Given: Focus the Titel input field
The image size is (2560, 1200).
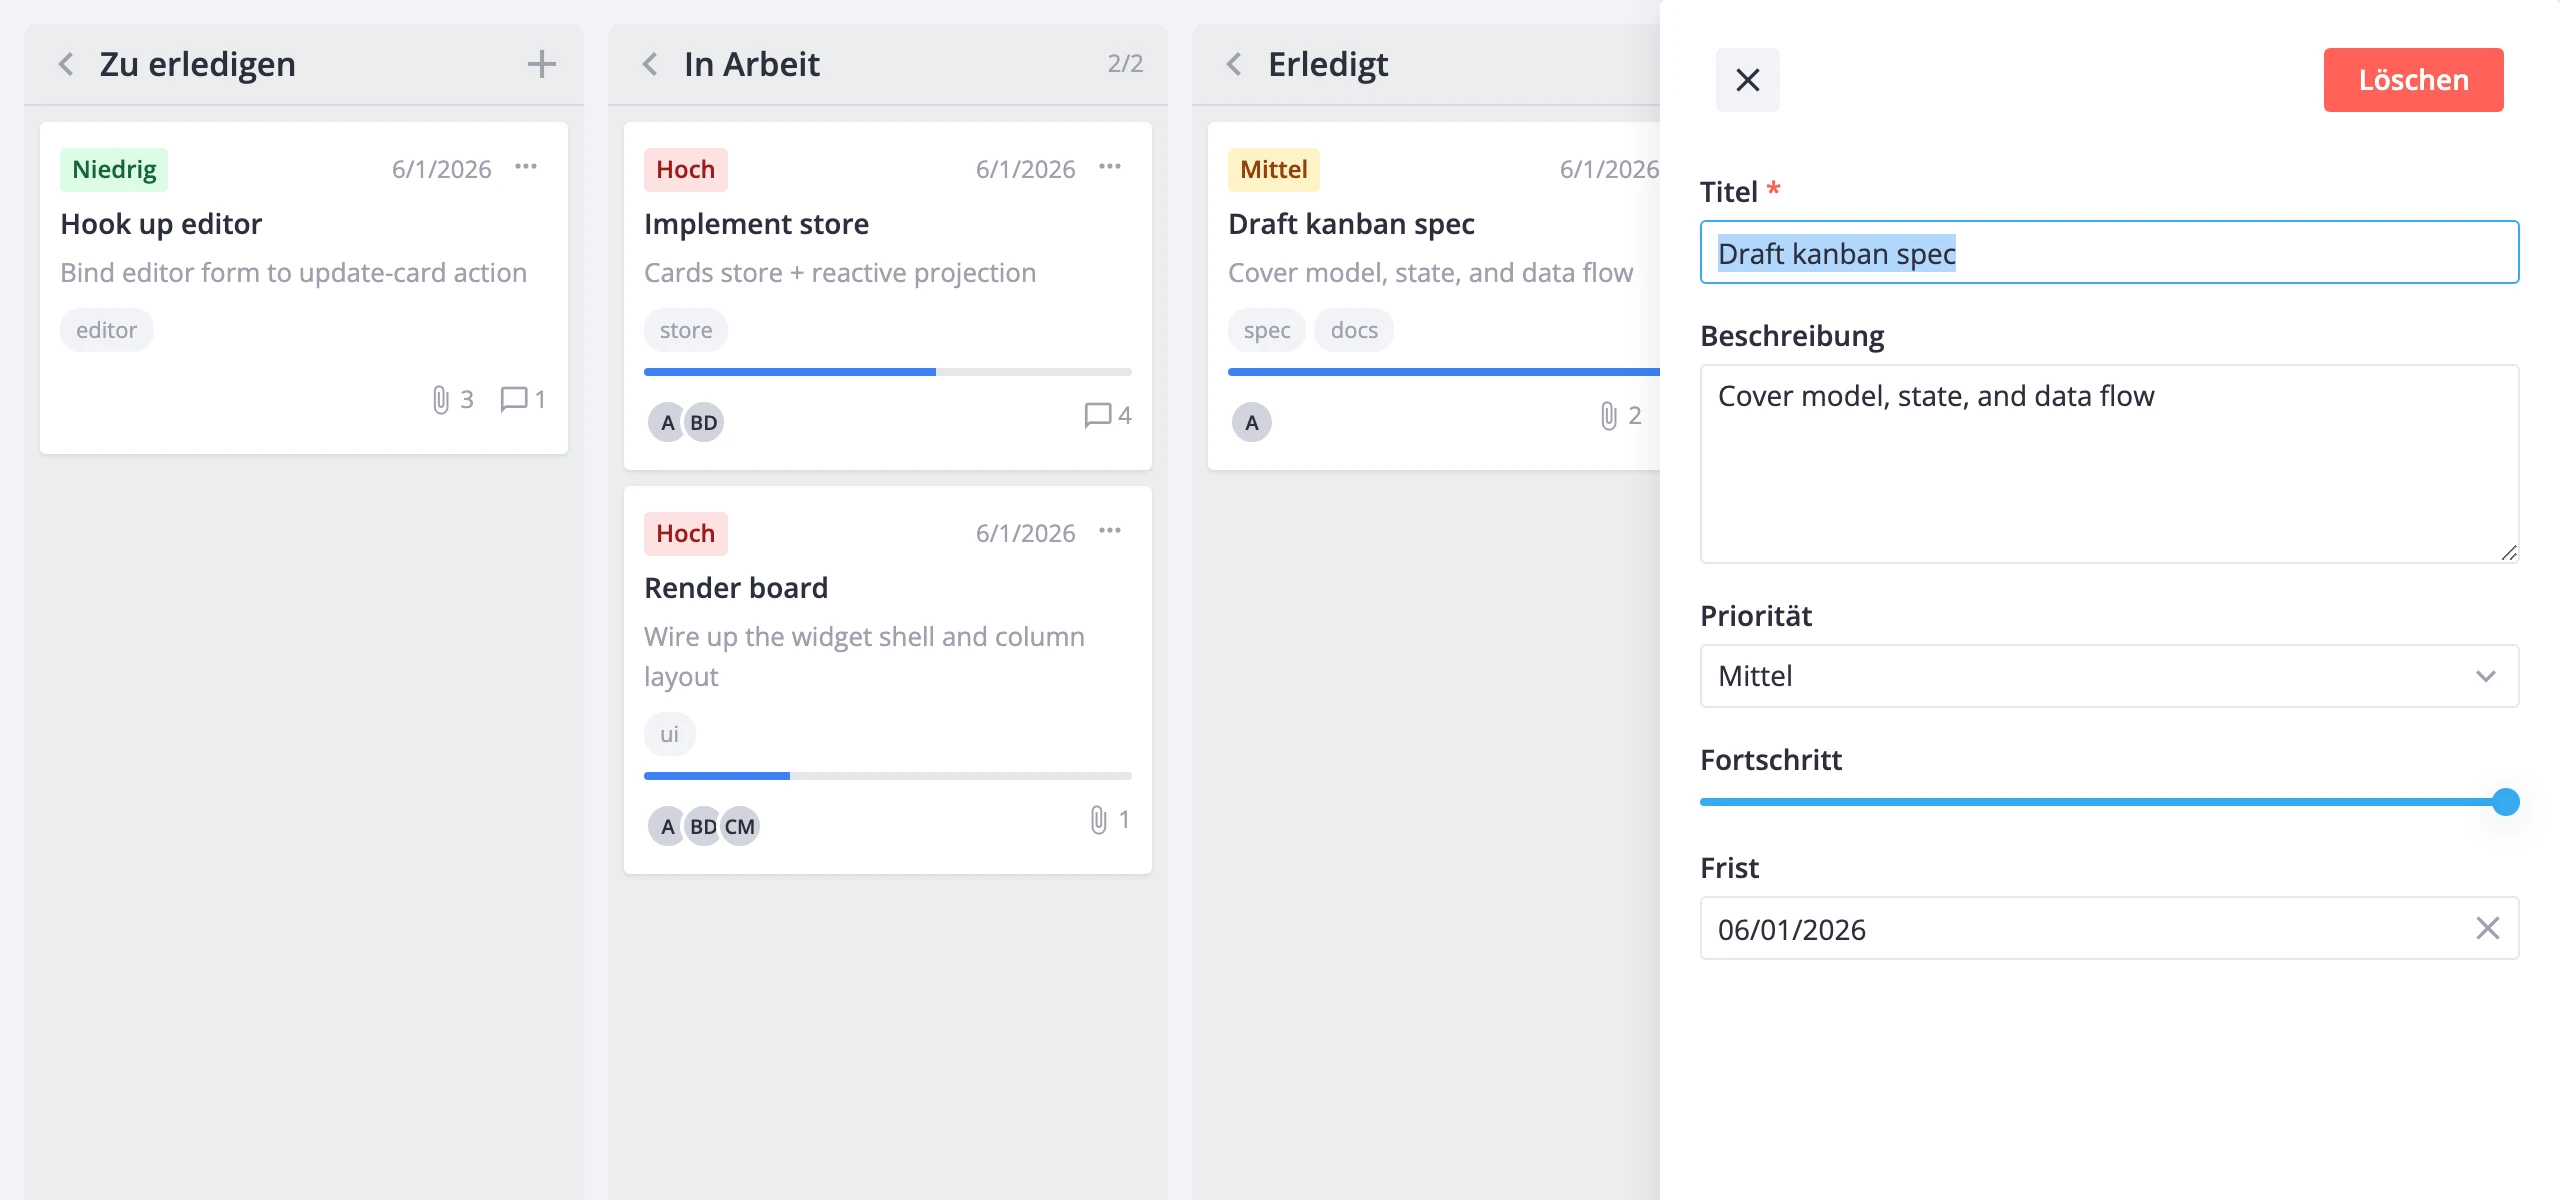Looking at the screenshot, I should 2109,253.
